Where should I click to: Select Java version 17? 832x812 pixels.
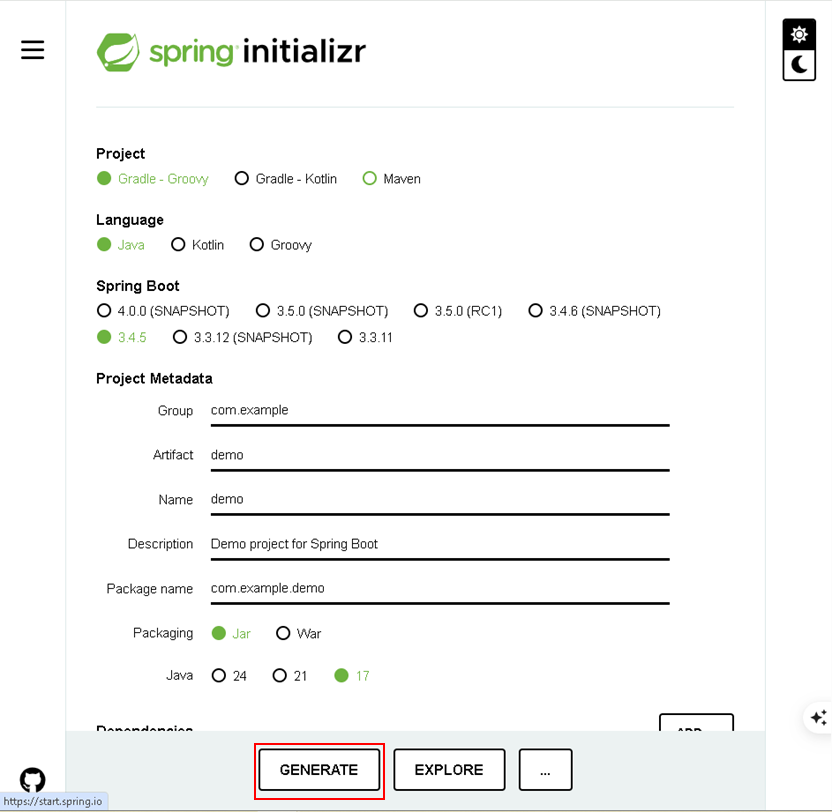pyautogui.click(x=352, y=676)
